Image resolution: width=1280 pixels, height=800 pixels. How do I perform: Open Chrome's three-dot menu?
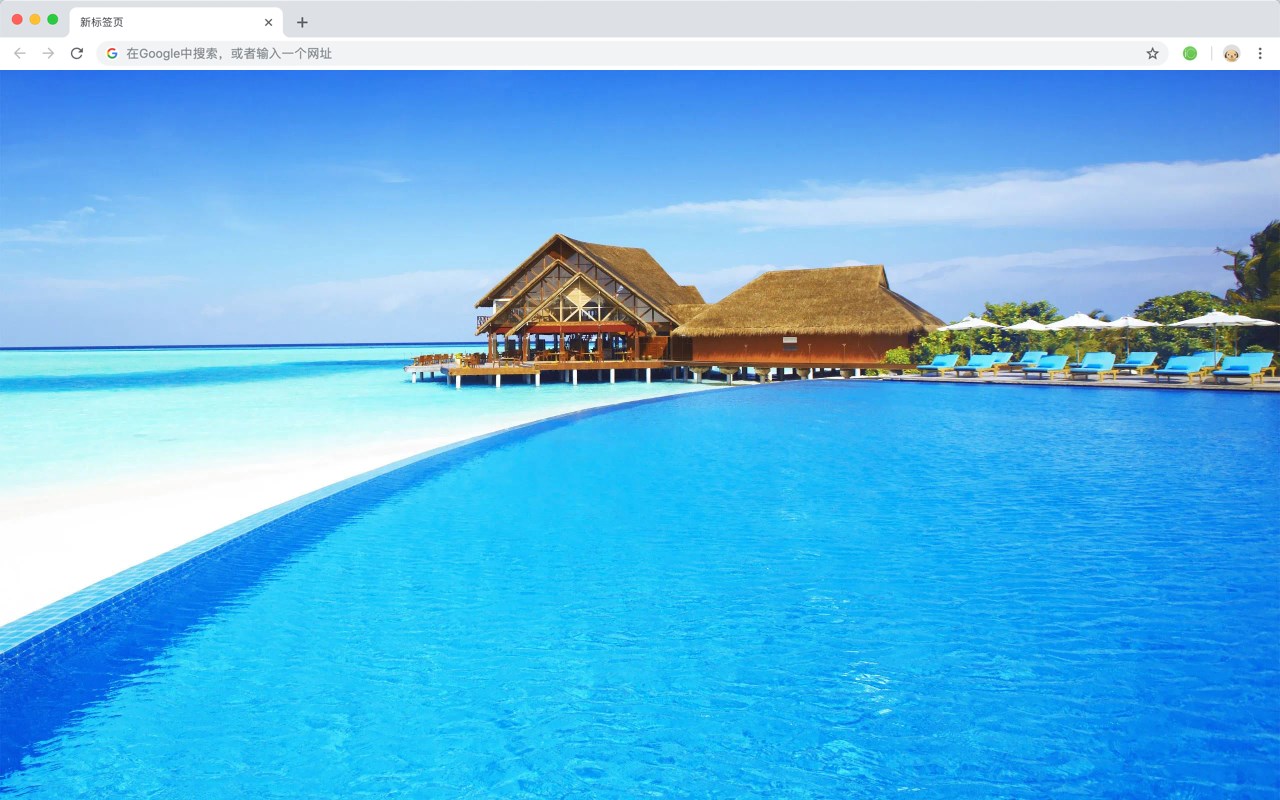(x=1260, y=53)
